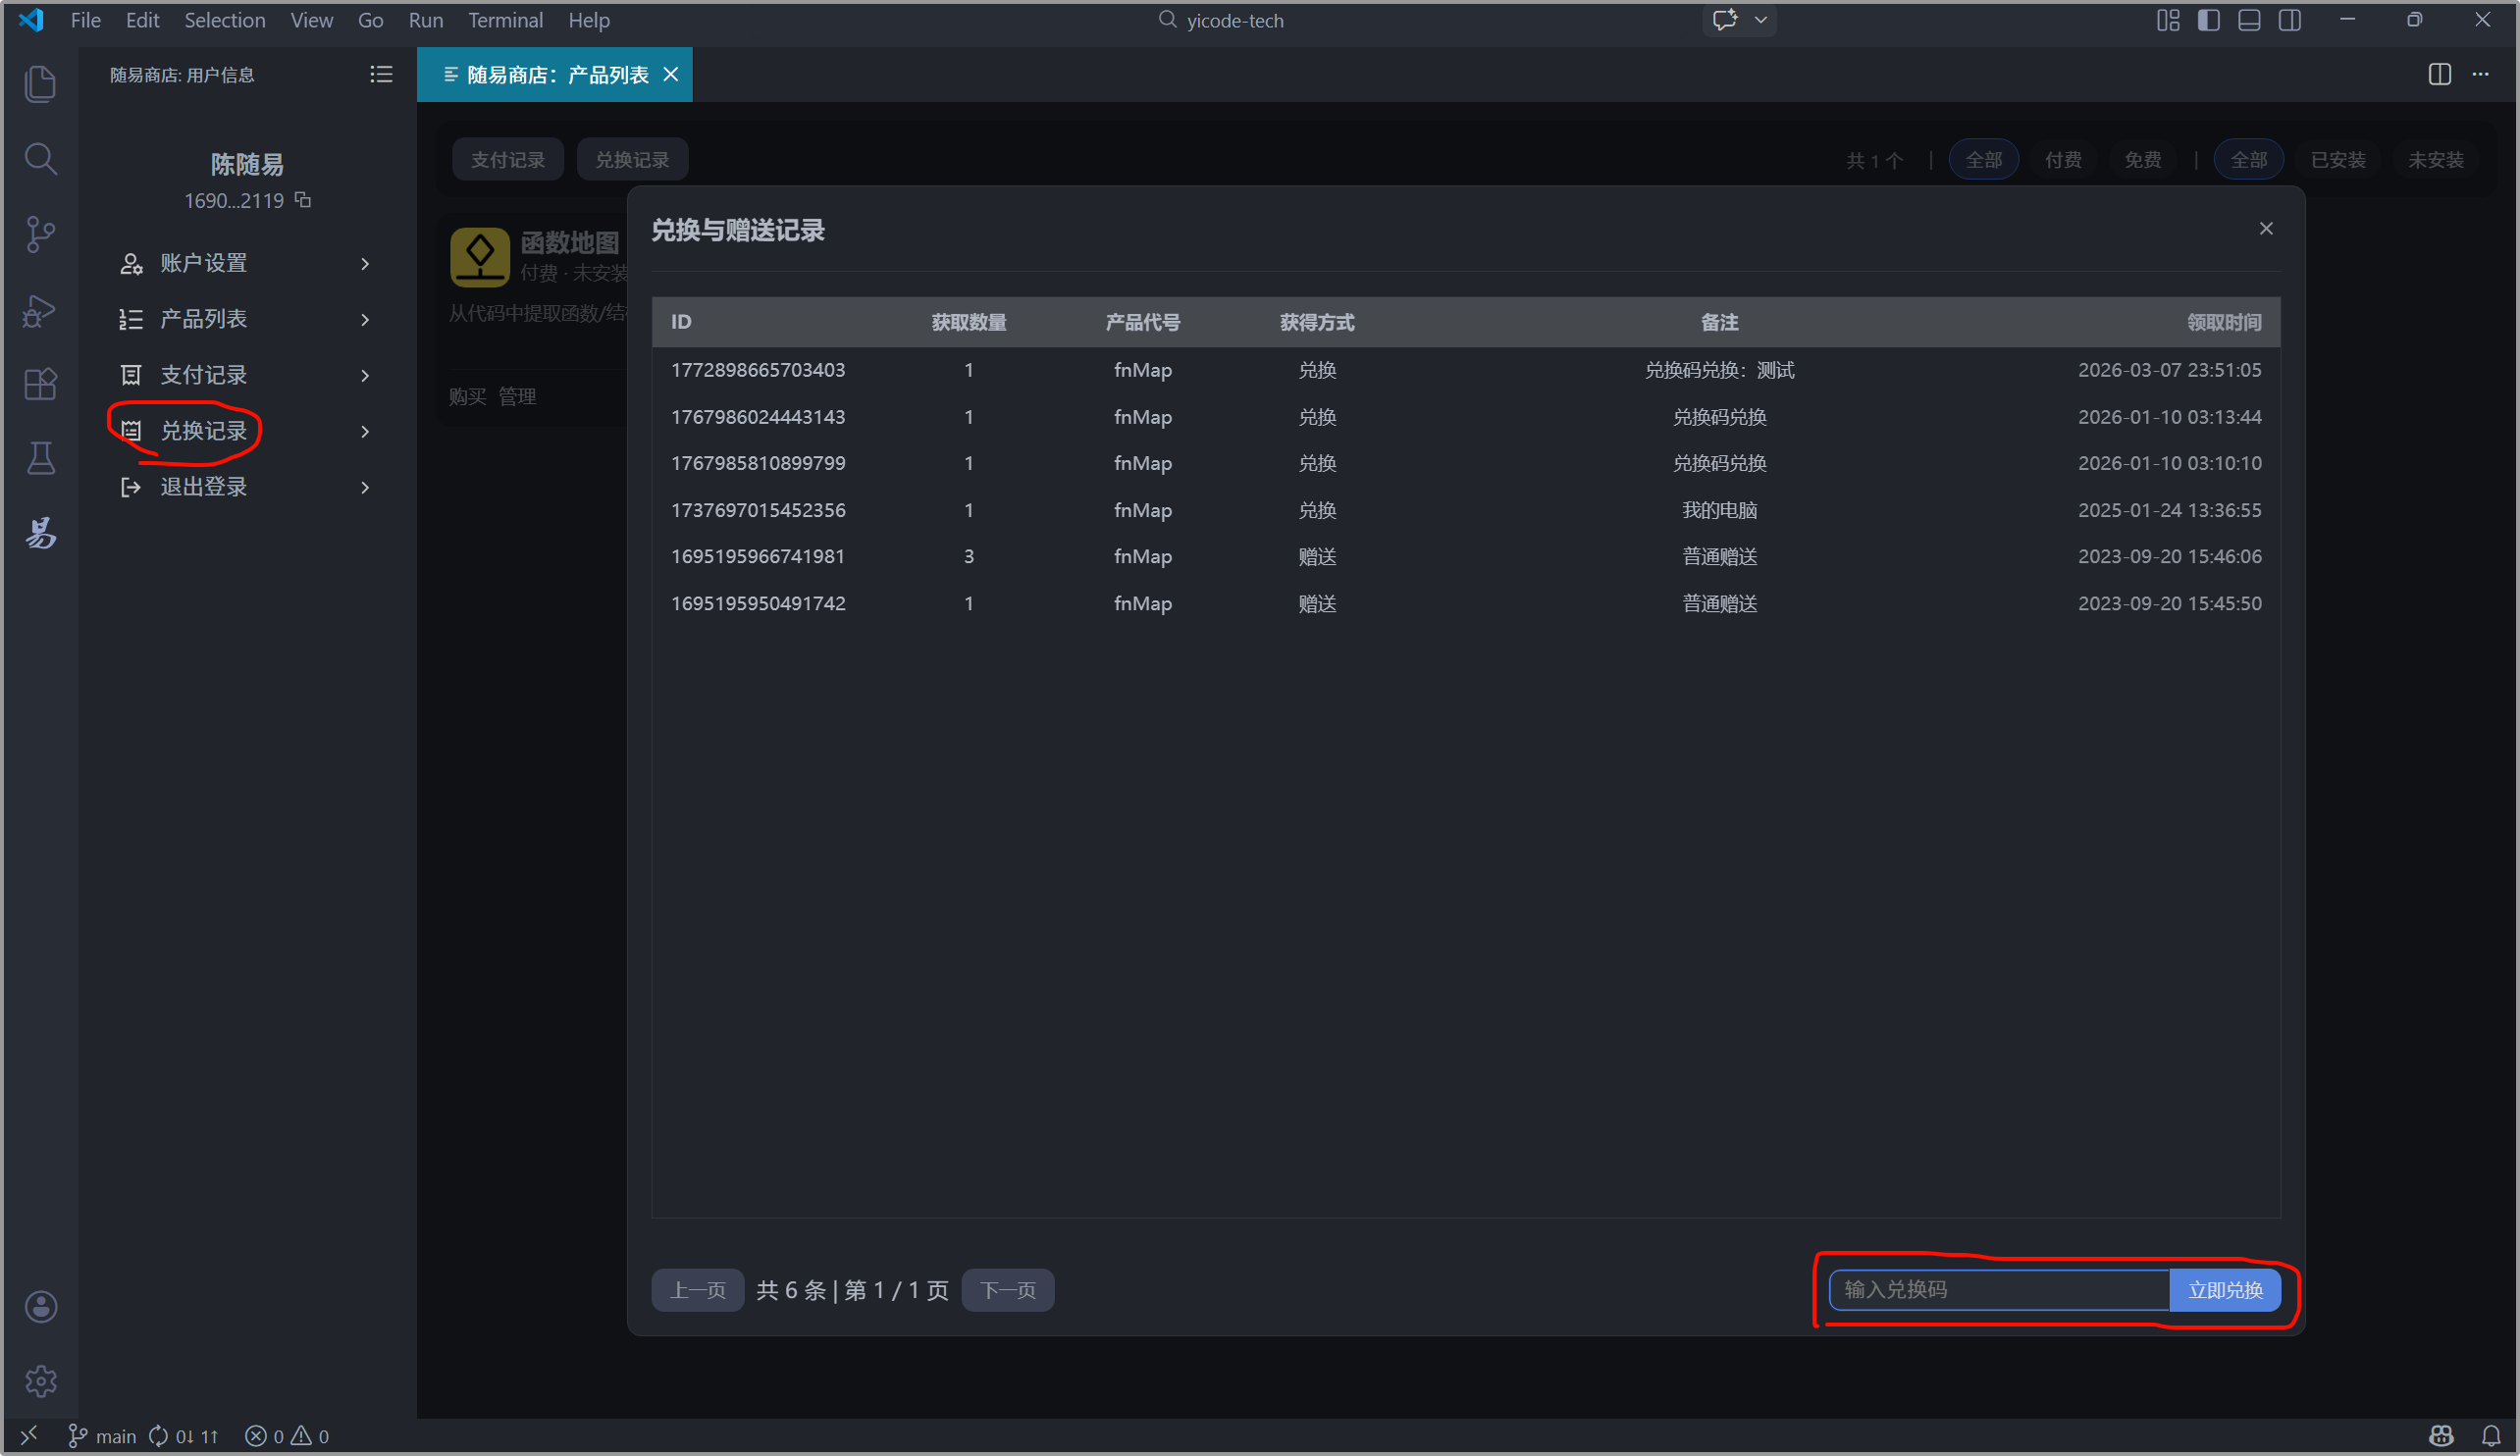Open Source Control view icon
The image size is (2520, 1456).
click(40, 234)
